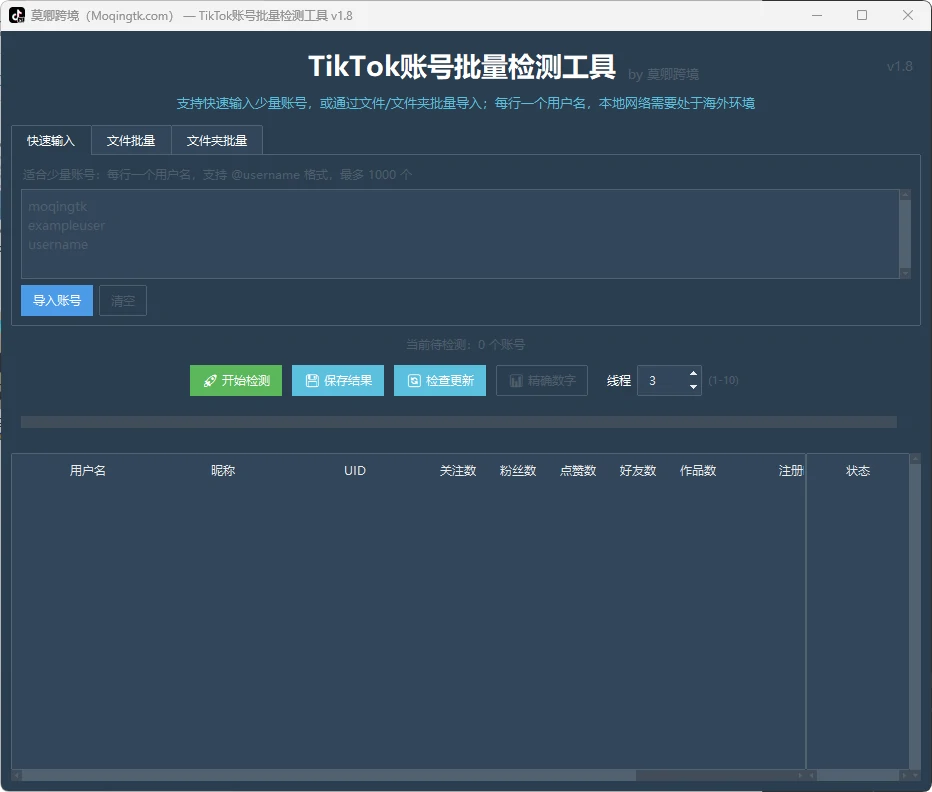Click the results table horizontal scrollbar
Screen dimensions: 932x792
point(328,775)
